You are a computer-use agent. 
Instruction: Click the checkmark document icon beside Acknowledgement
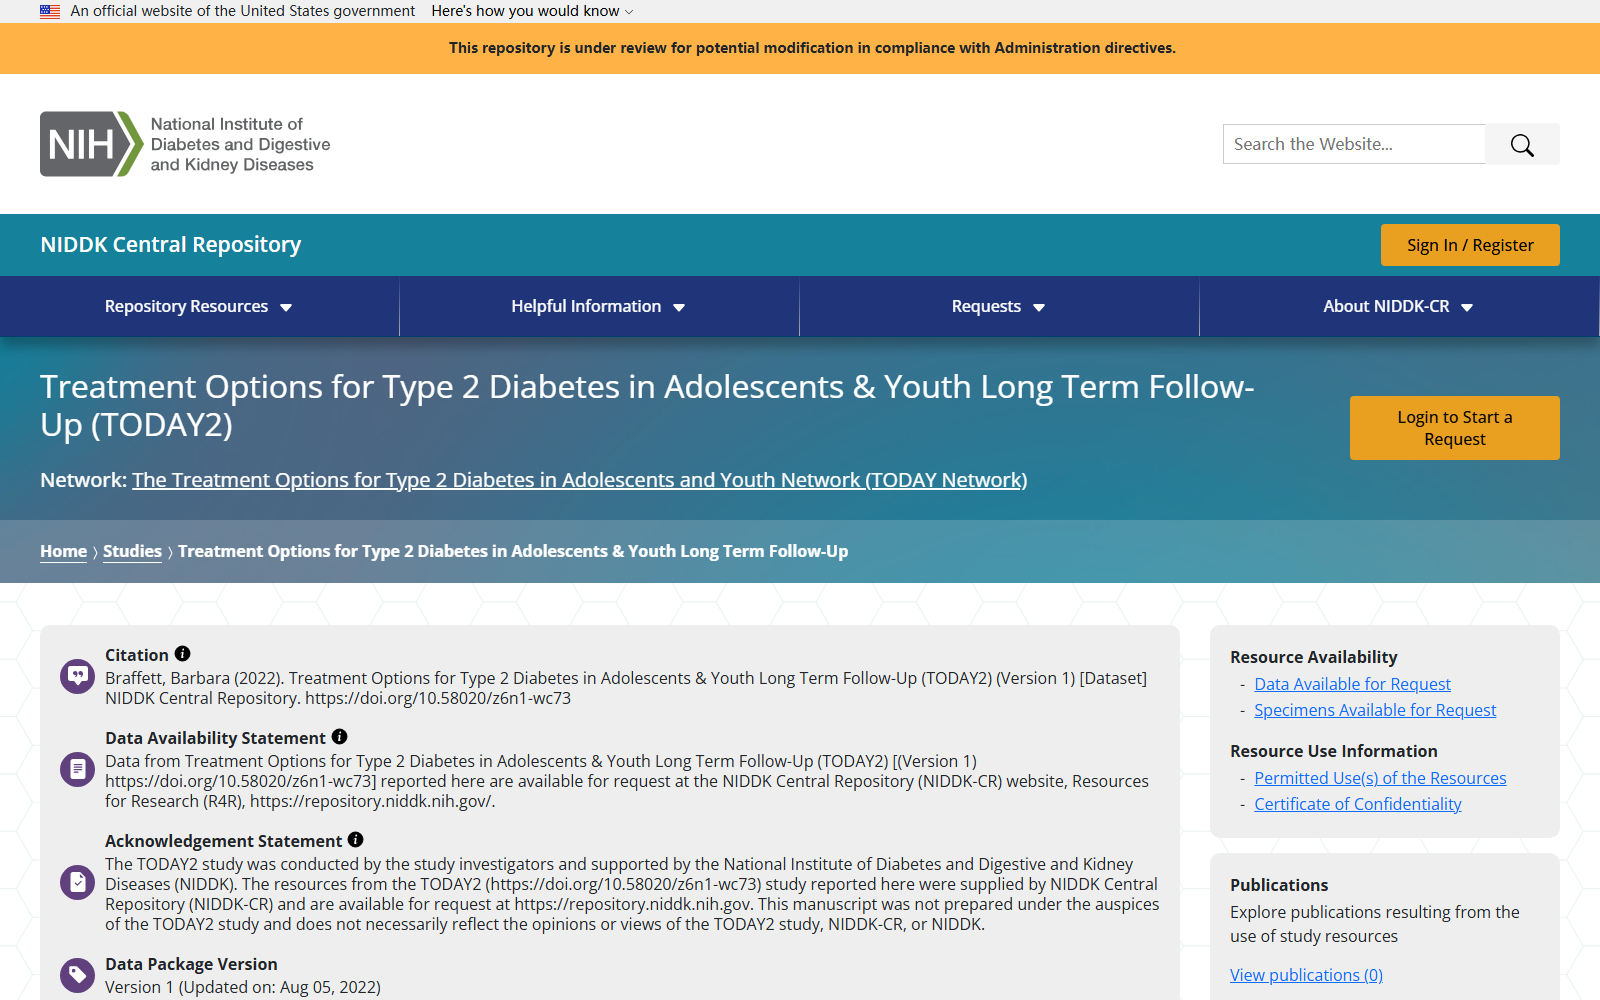(77, 882)
